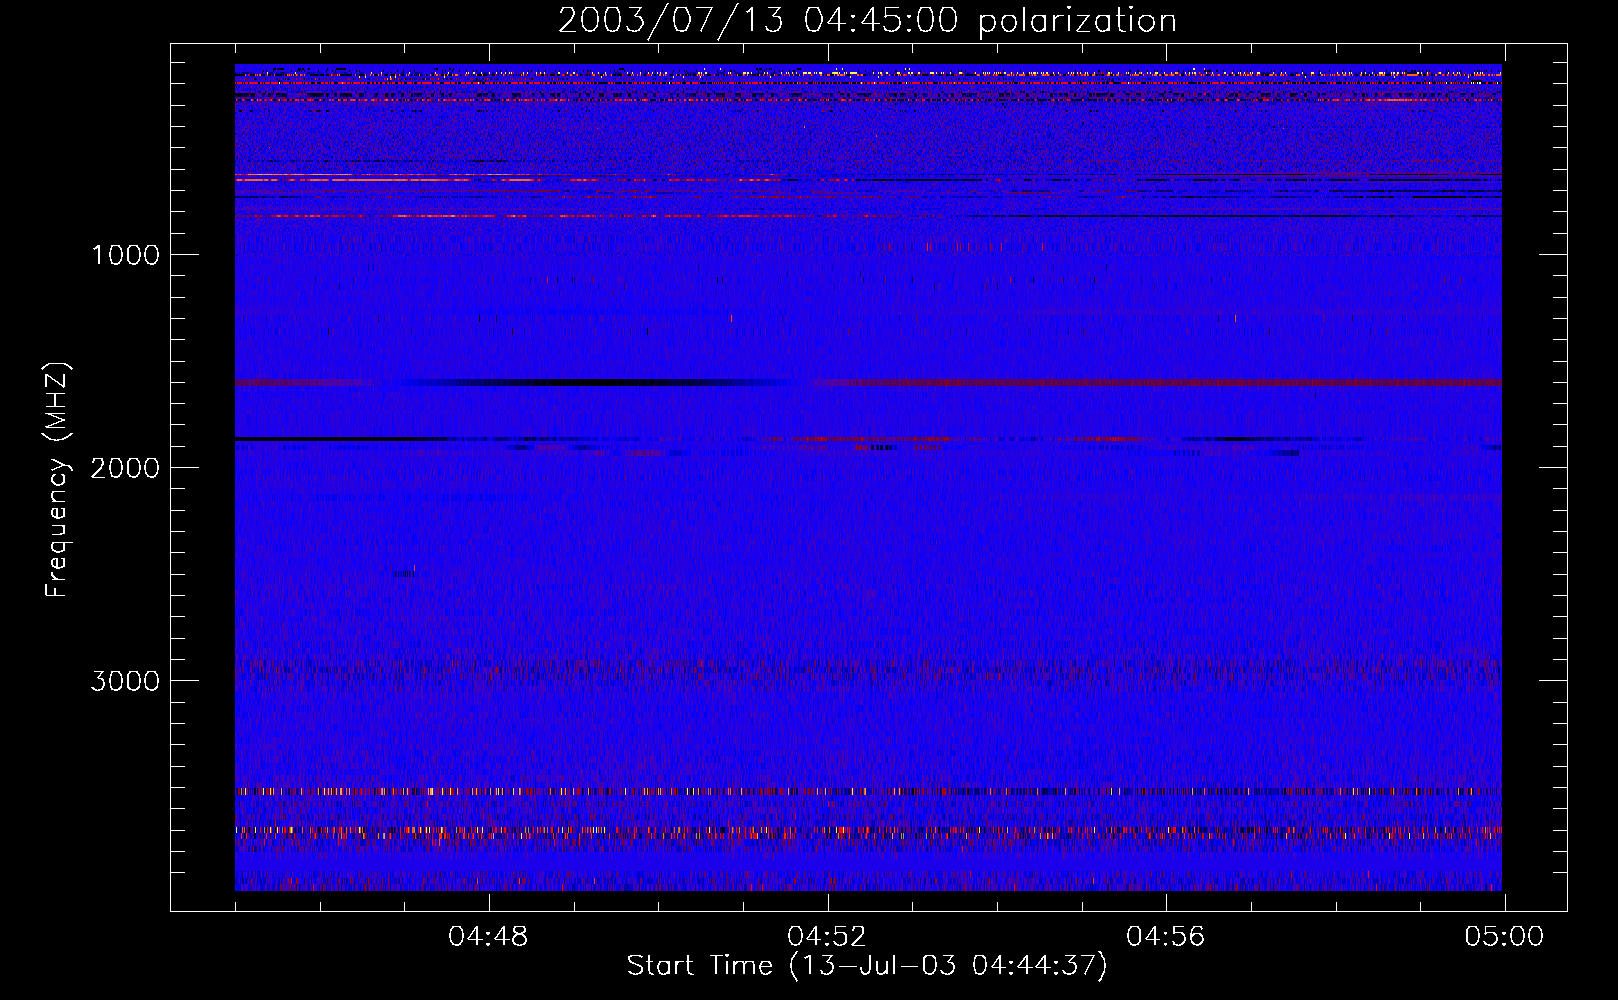Image resolution: width=1618 pixels, height=1000 pixels.
Task: Select the 'Frequency (MHZ)' axis label
Action: 57,480
